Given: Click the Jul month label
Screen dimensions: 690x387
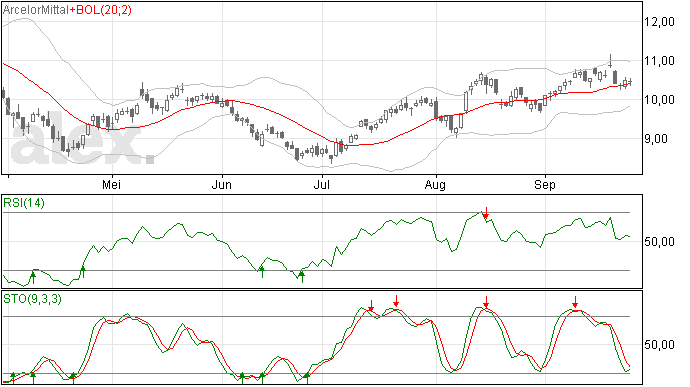Looking at the screenshot, I should coord(322,185).
